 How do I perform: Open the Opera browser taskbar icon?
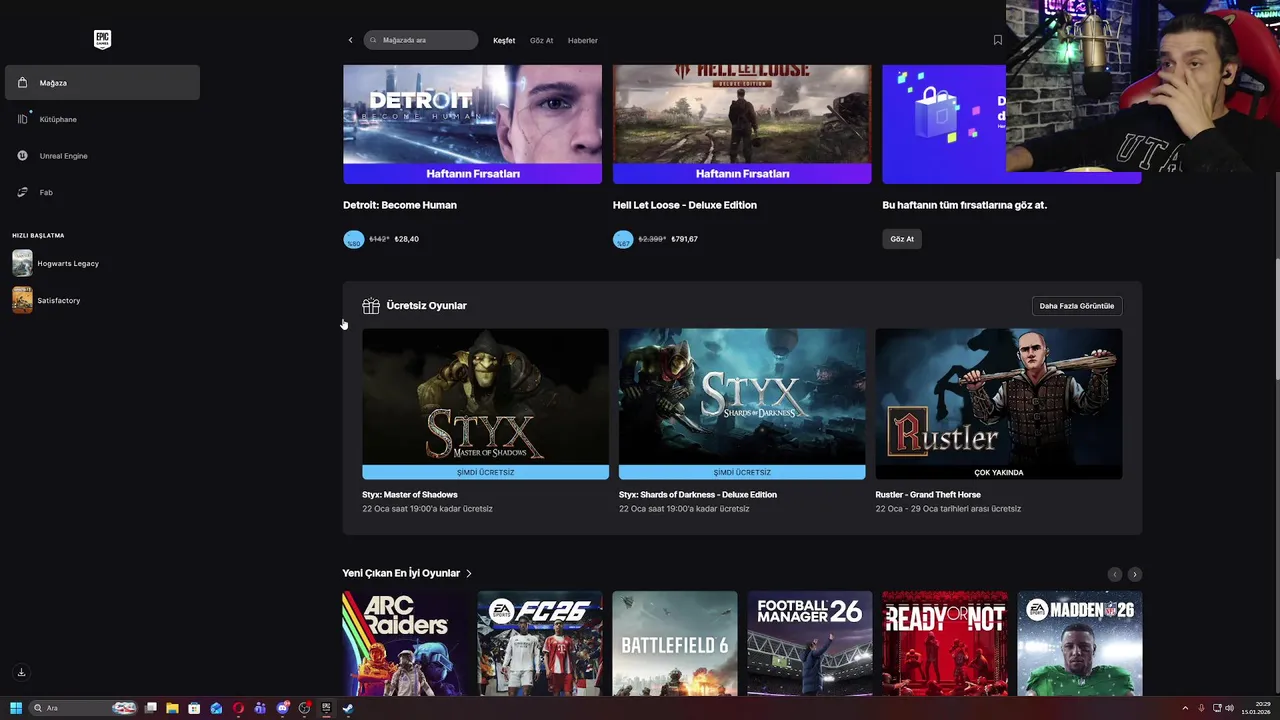(238, 708)
